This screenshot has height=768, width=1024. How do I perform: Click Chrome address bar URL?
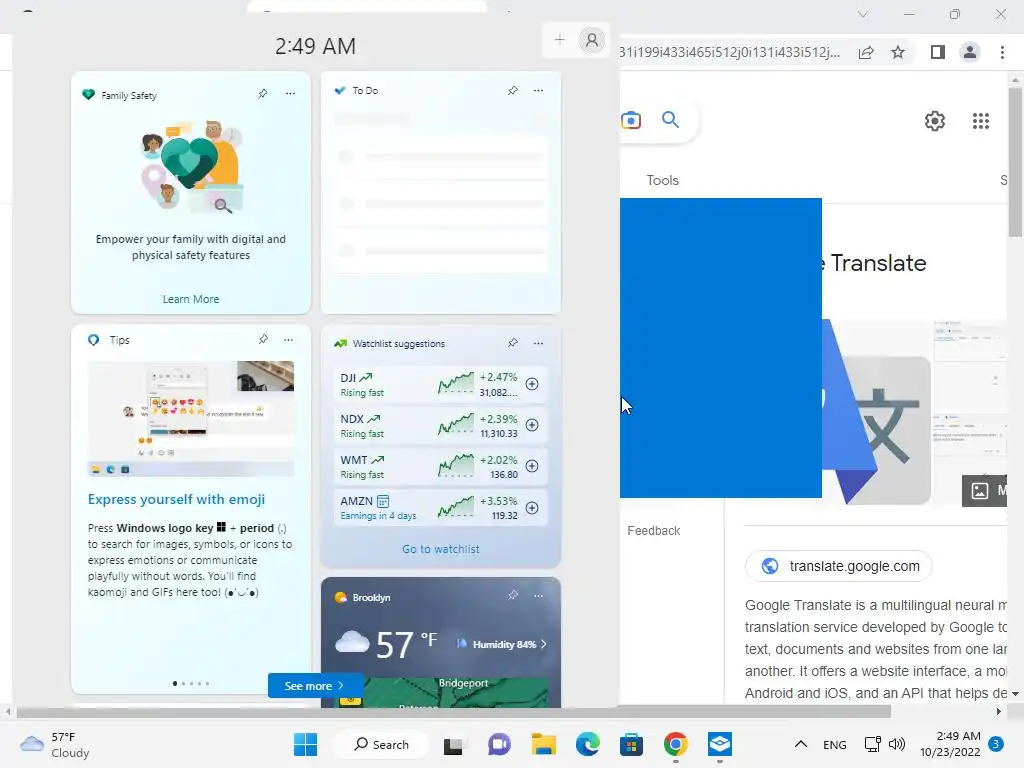tap(729, 52)
